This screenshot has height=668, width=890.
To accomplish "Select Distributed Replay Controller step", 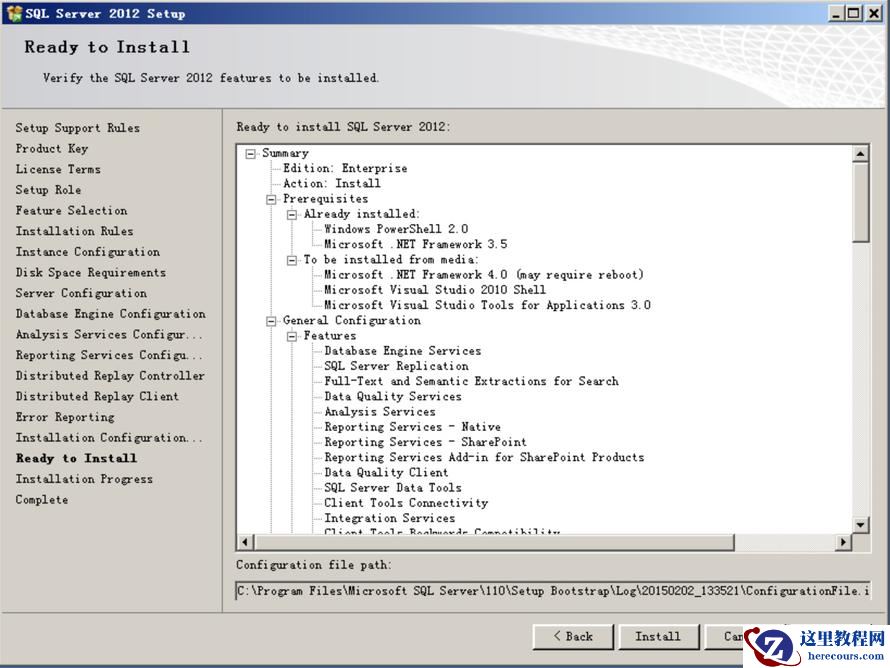I will click(110, 376).
